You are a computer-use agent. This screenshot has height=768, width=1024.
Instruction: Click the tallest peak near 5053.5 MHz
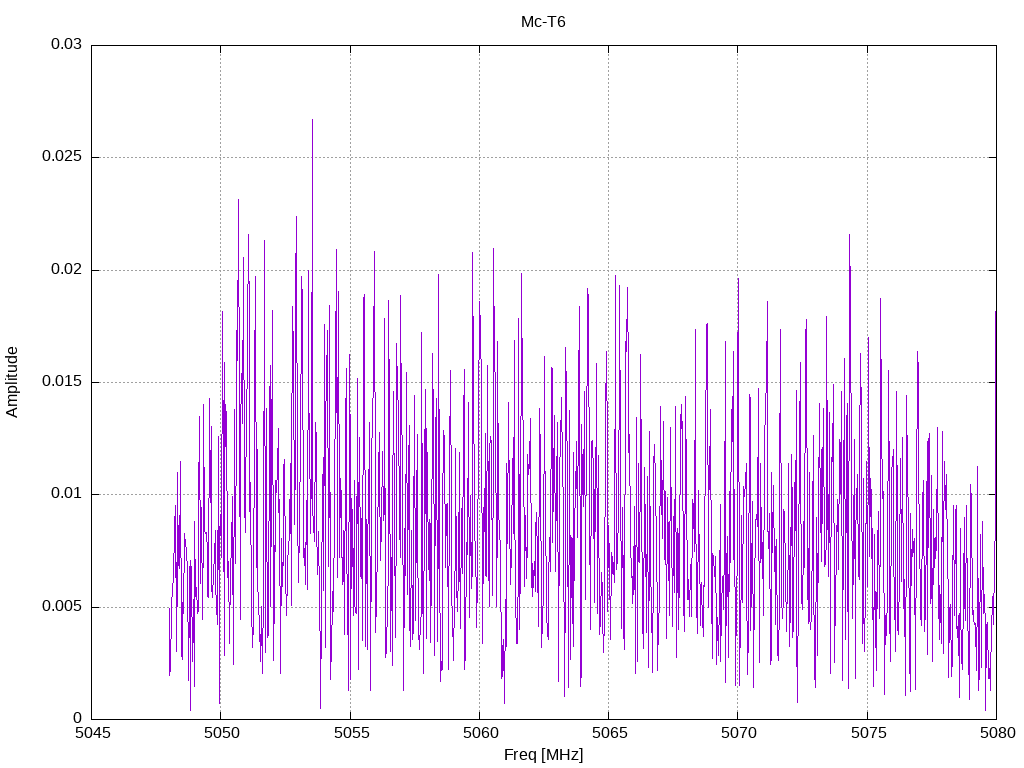312,121
